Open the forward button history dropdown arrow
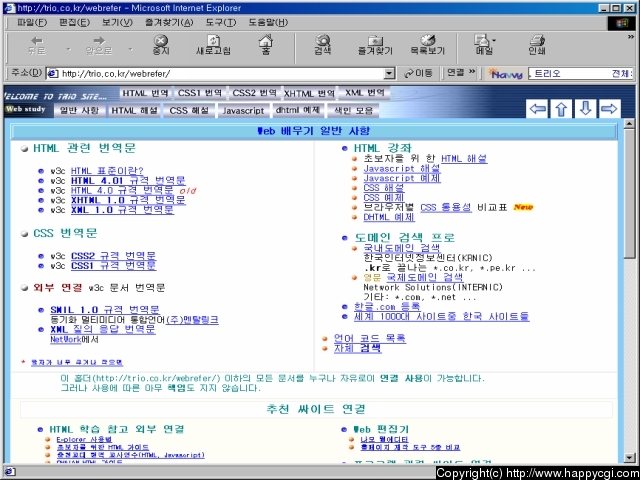 coord(130,49)
